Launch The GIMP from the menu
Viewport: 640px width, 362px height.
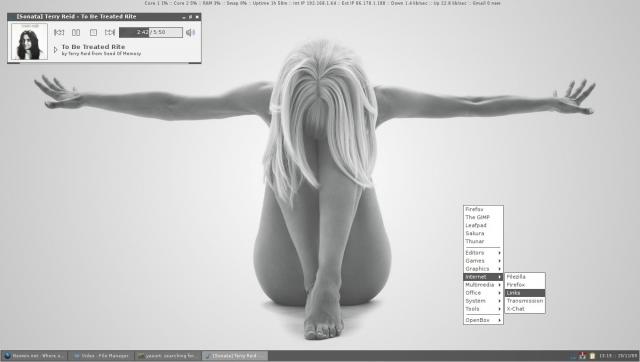pos(483,218)
